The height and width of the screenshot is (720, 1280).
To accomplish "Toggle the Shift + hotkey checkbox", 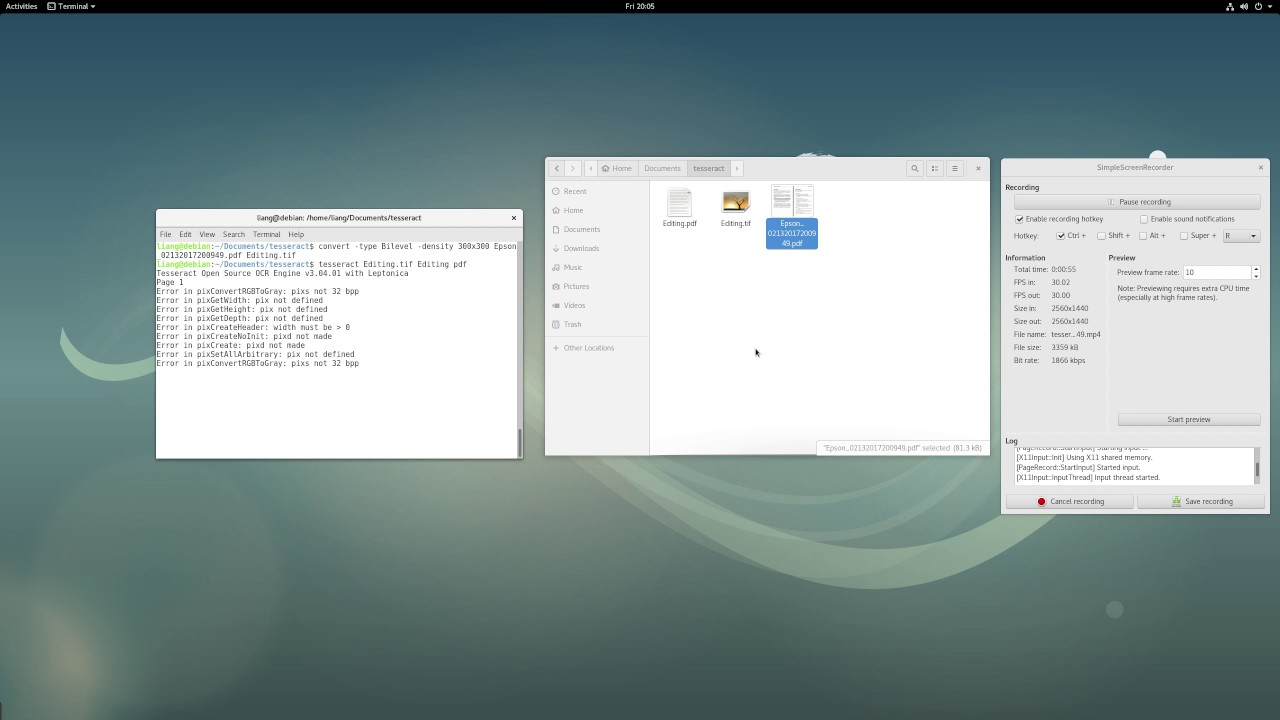I will (1102, 236).
